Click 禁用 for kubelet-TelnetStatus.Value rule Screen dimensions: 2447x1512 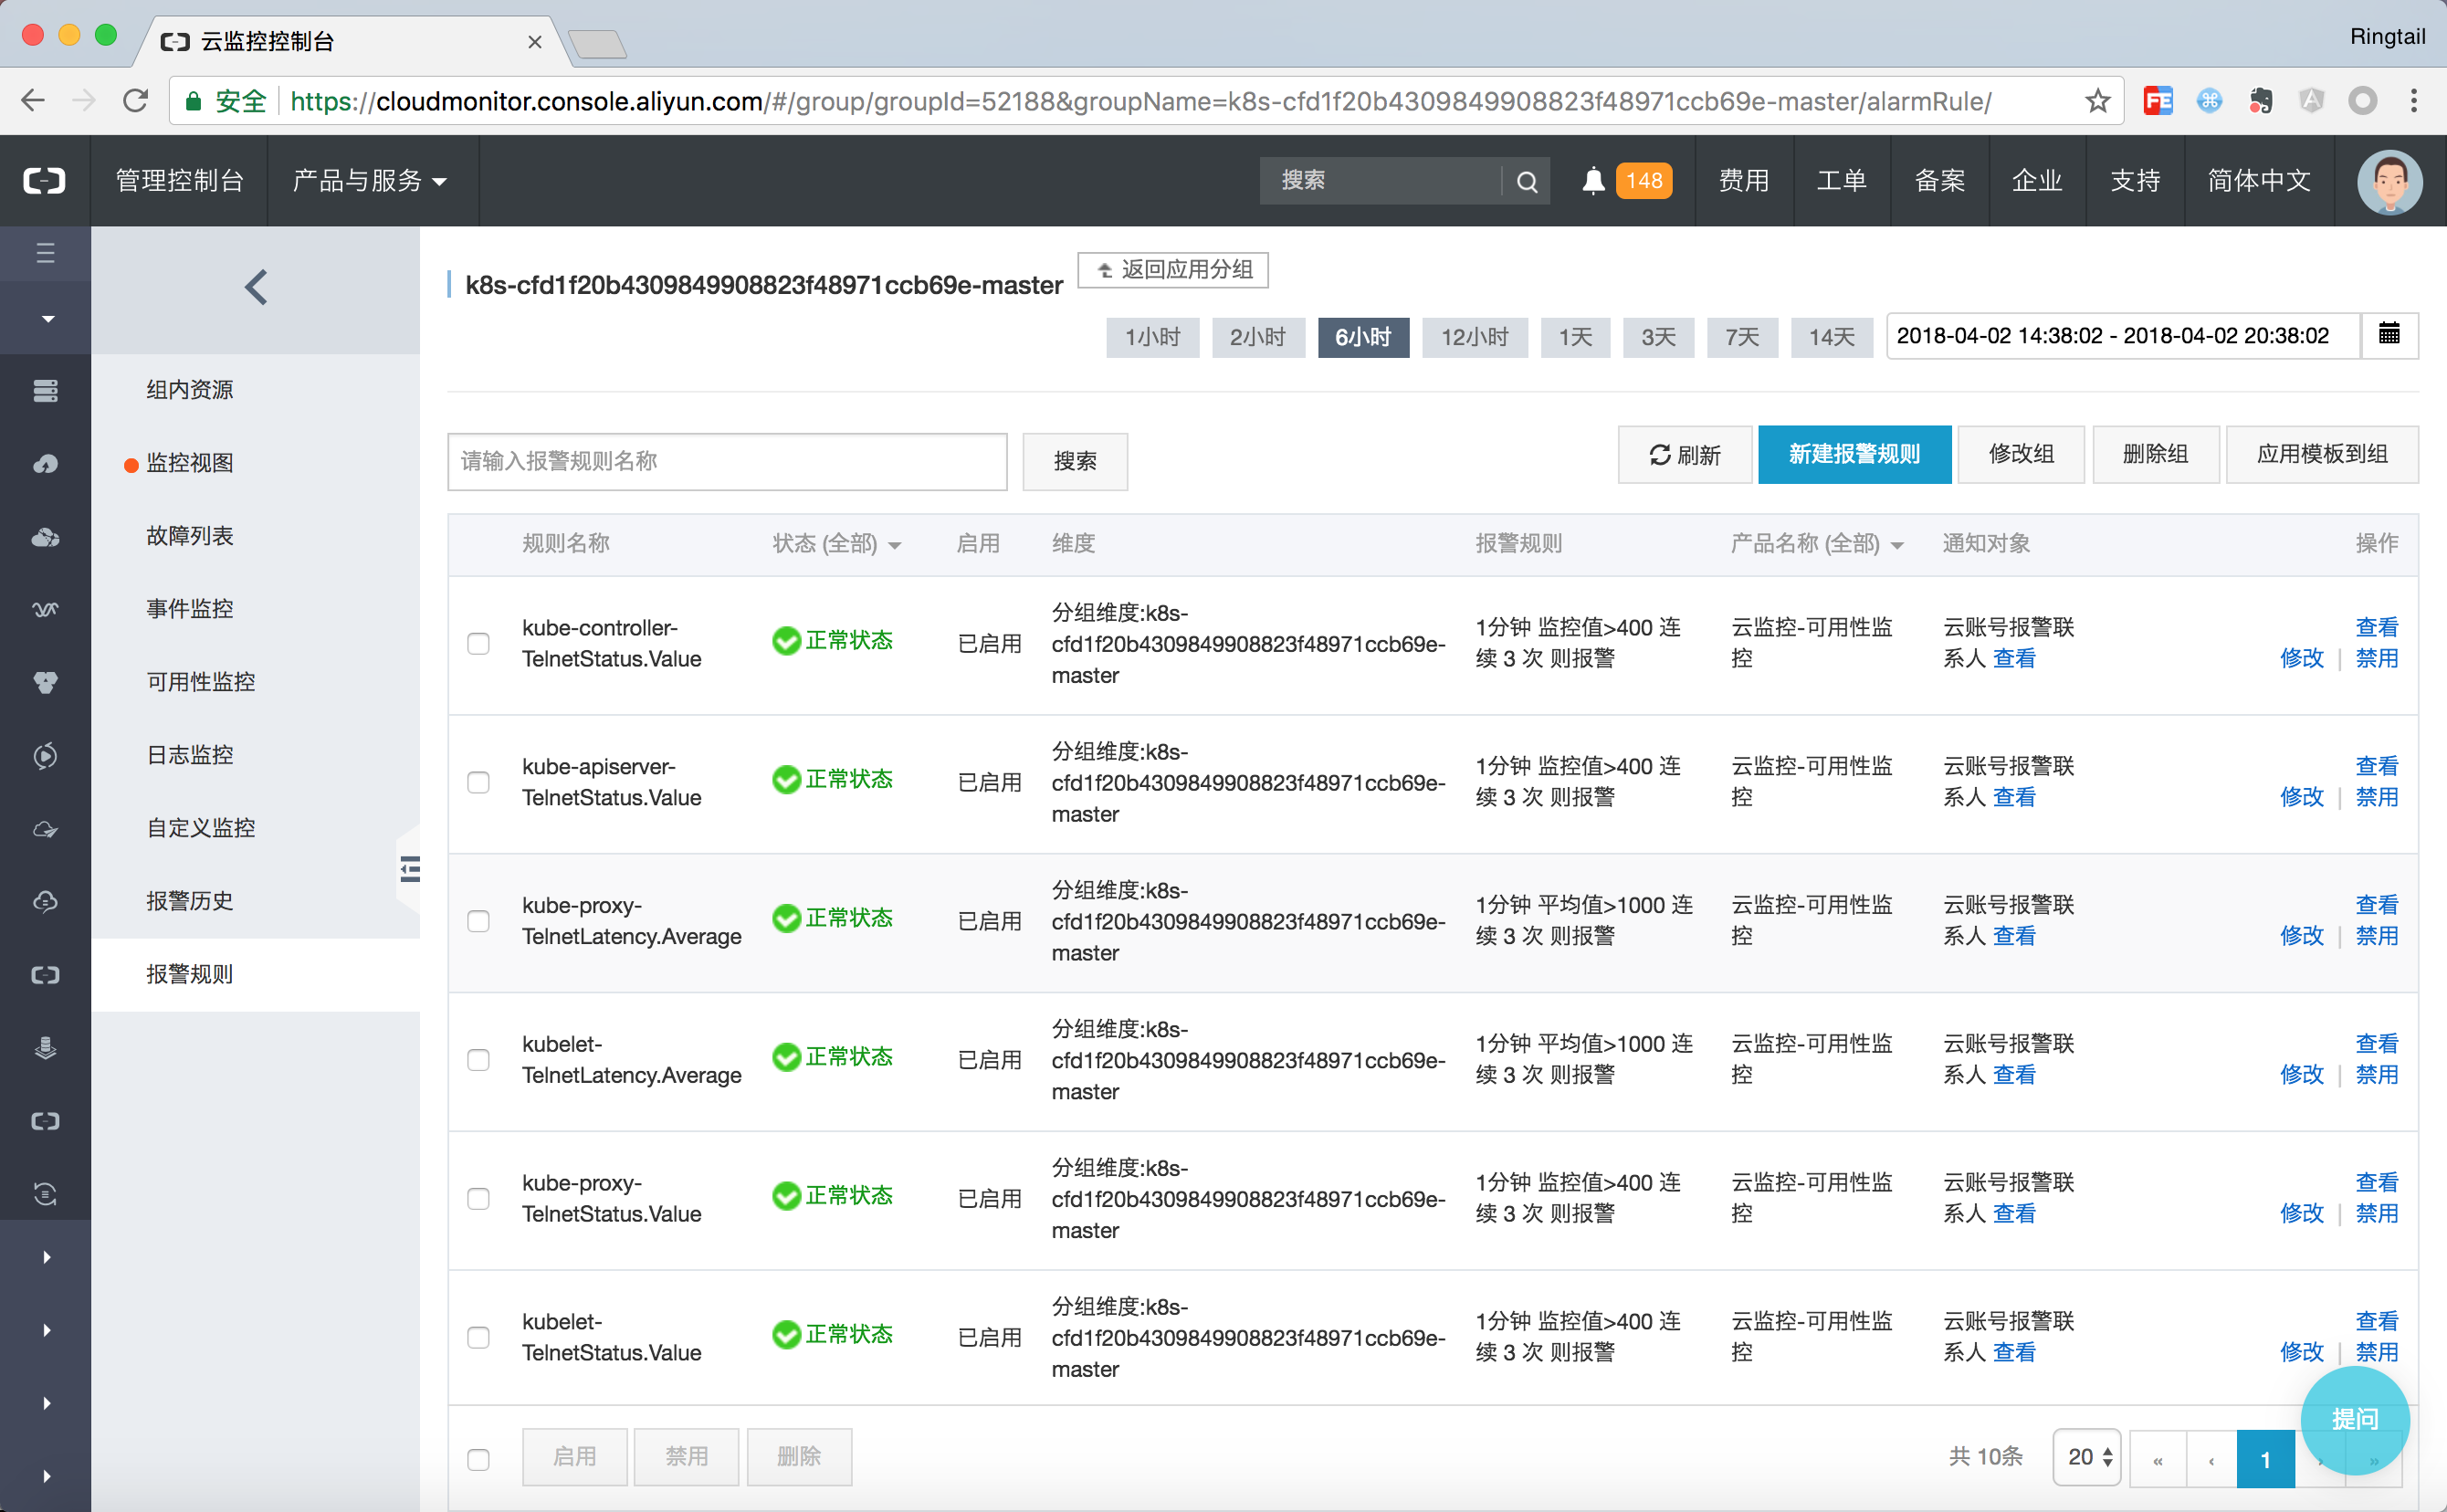[2376, 1352]
